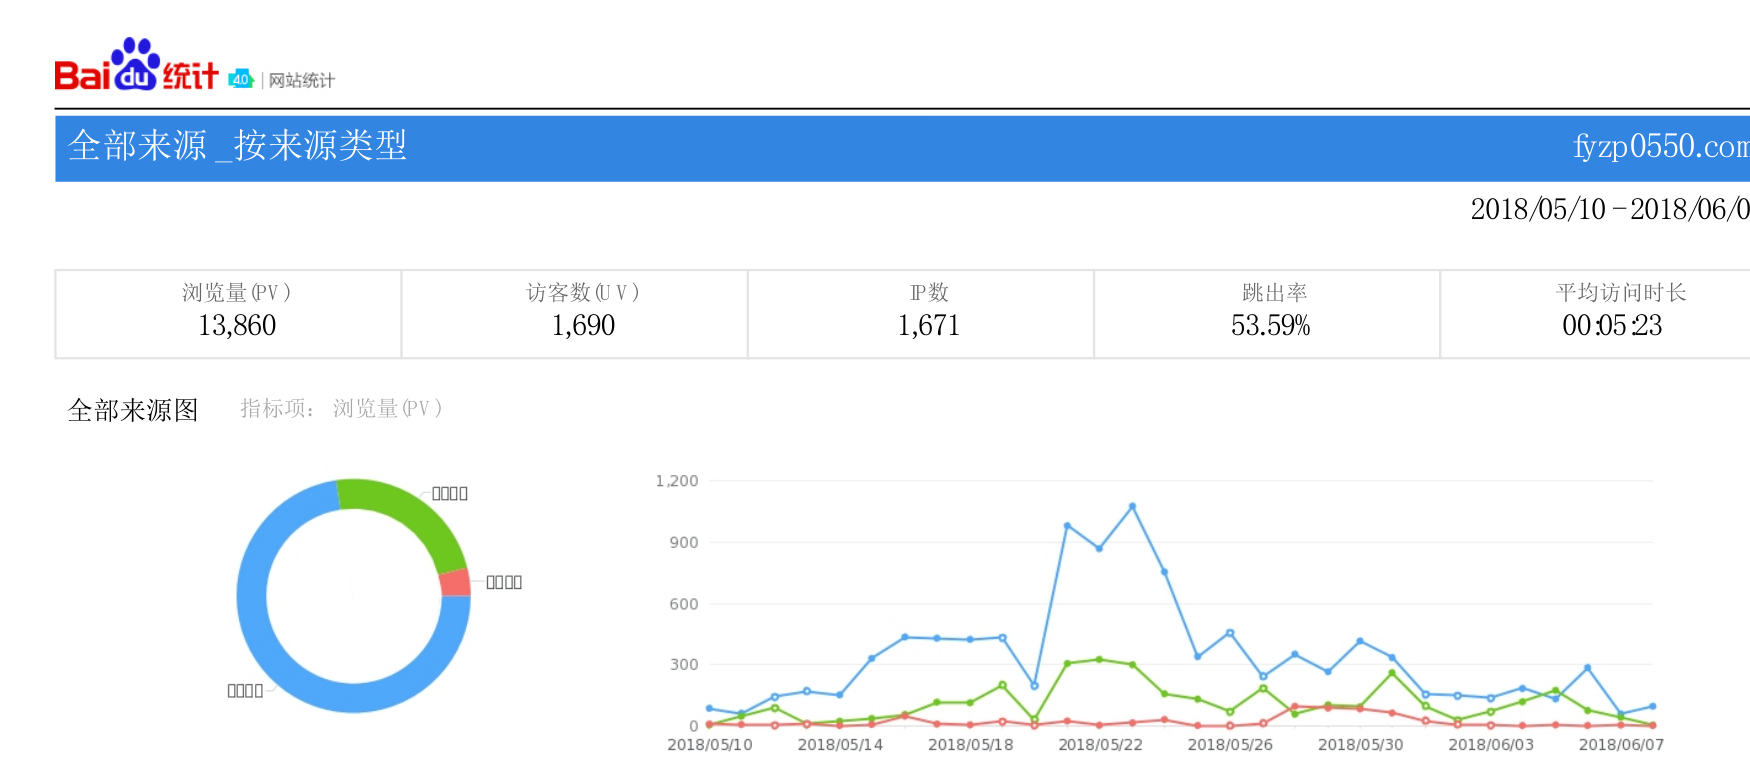Click the 2018/05/10 x-axis label
The image size is (1750, 768).
(710, 744)
